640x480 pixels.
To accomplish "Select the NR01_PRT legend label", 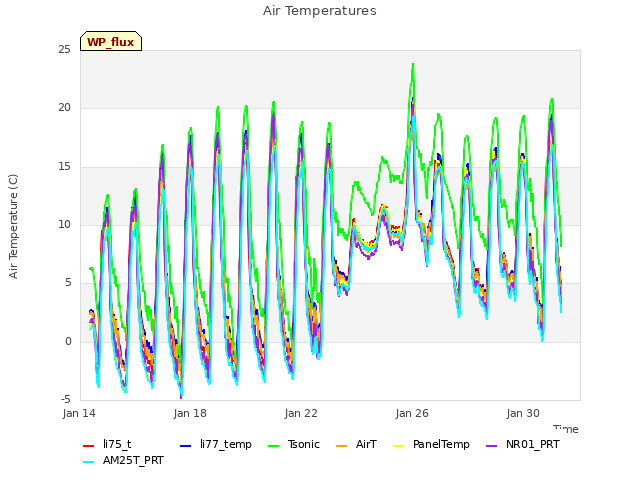I will [x=533, y=444].
